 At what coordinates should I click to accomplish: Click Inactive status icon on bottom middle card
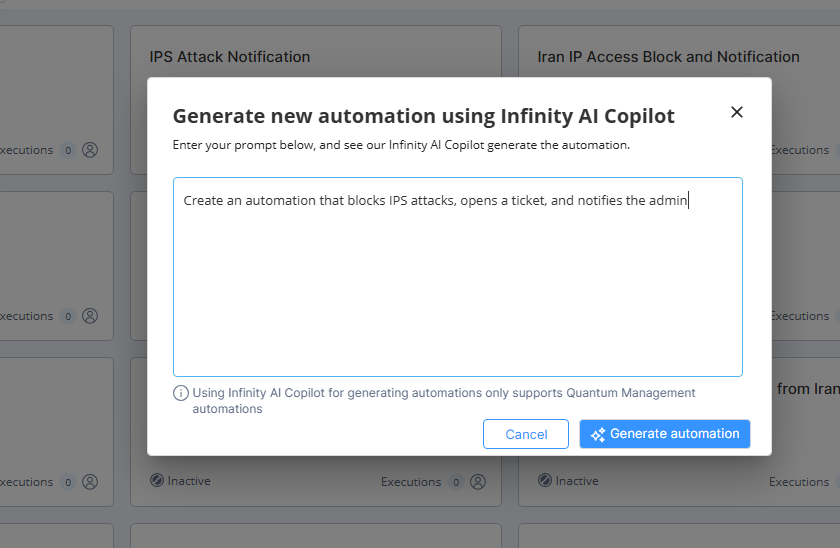[x=156, y=481]
